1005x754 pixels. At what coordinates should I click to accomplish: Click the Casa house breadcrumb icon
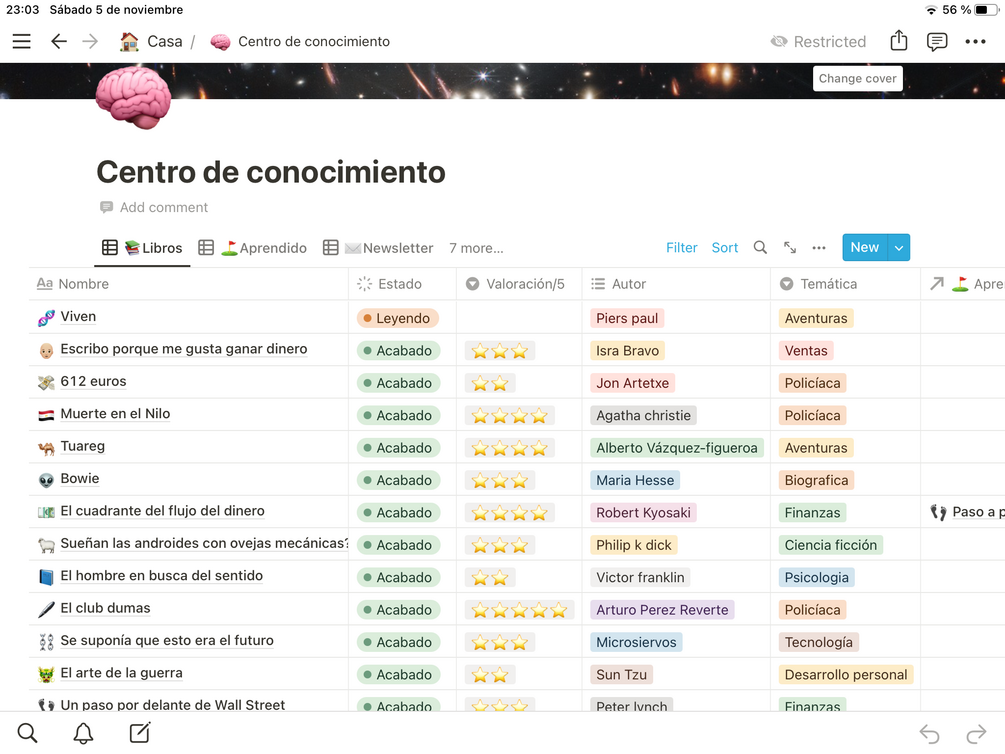tap(129, 42)
